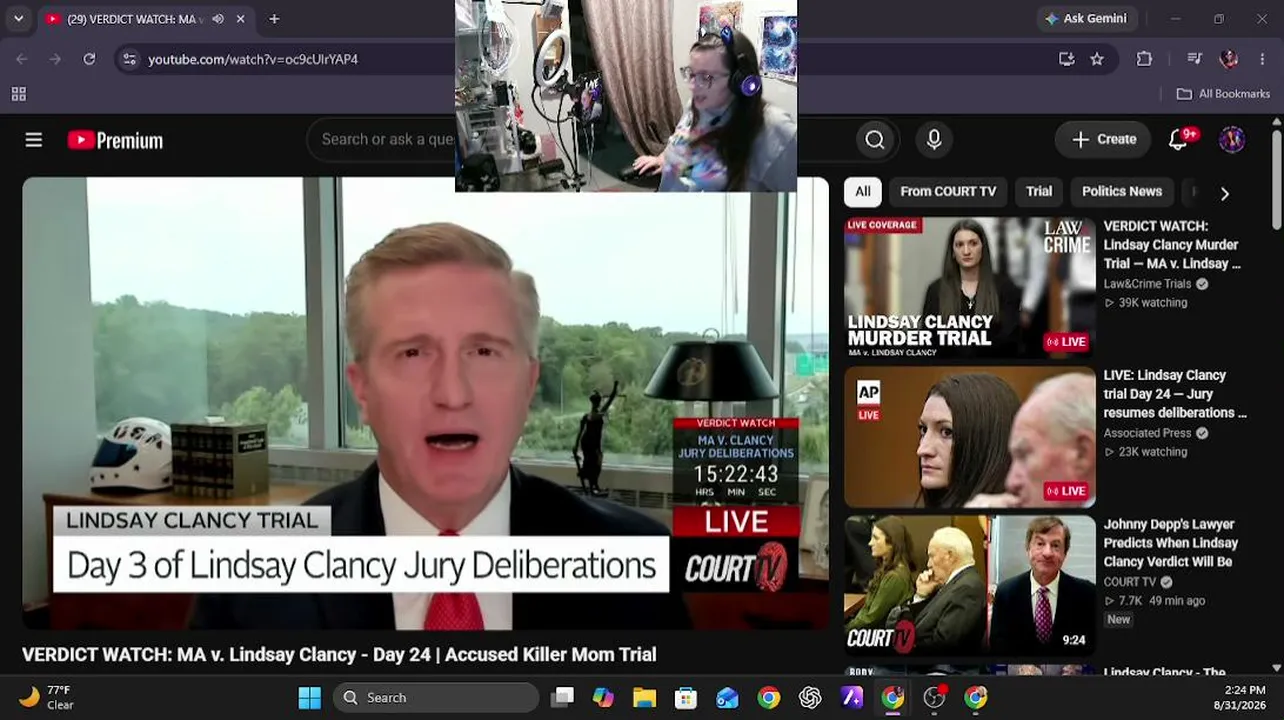
Task: Filter recommendations by Trial chip
Action: pos(1039,192)
